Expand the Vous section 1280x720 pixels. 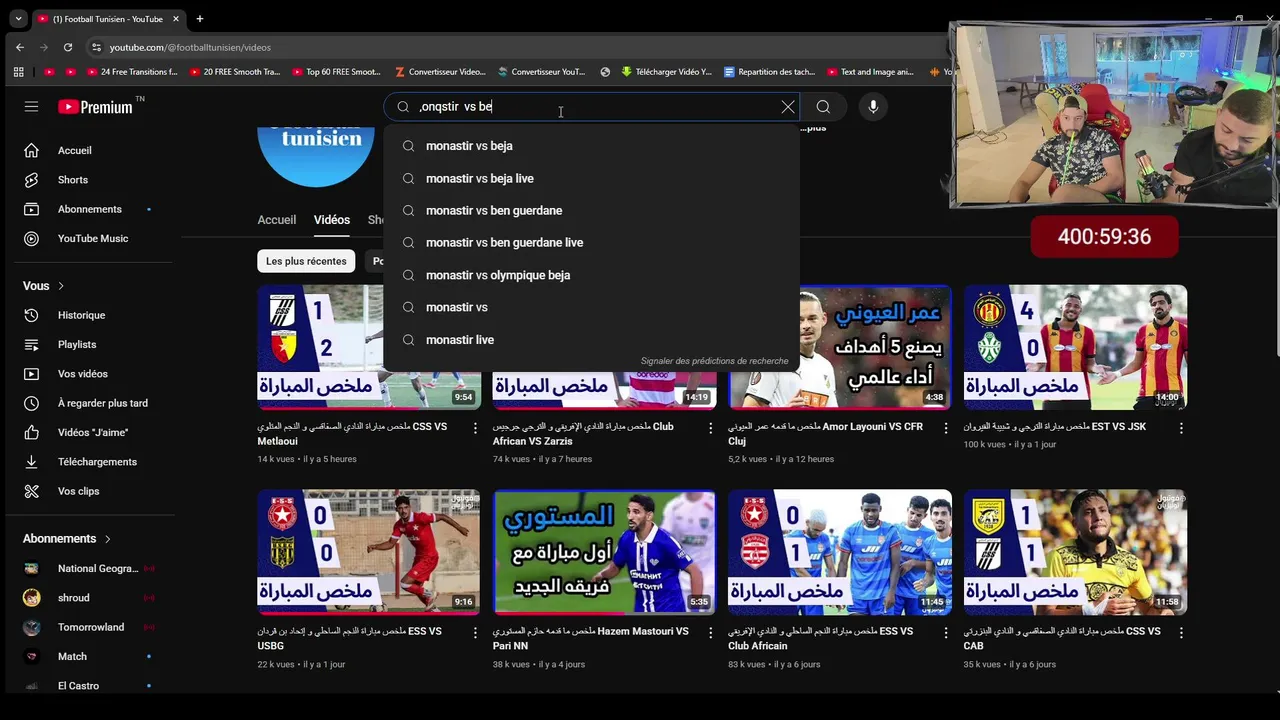tap(44, 286)
